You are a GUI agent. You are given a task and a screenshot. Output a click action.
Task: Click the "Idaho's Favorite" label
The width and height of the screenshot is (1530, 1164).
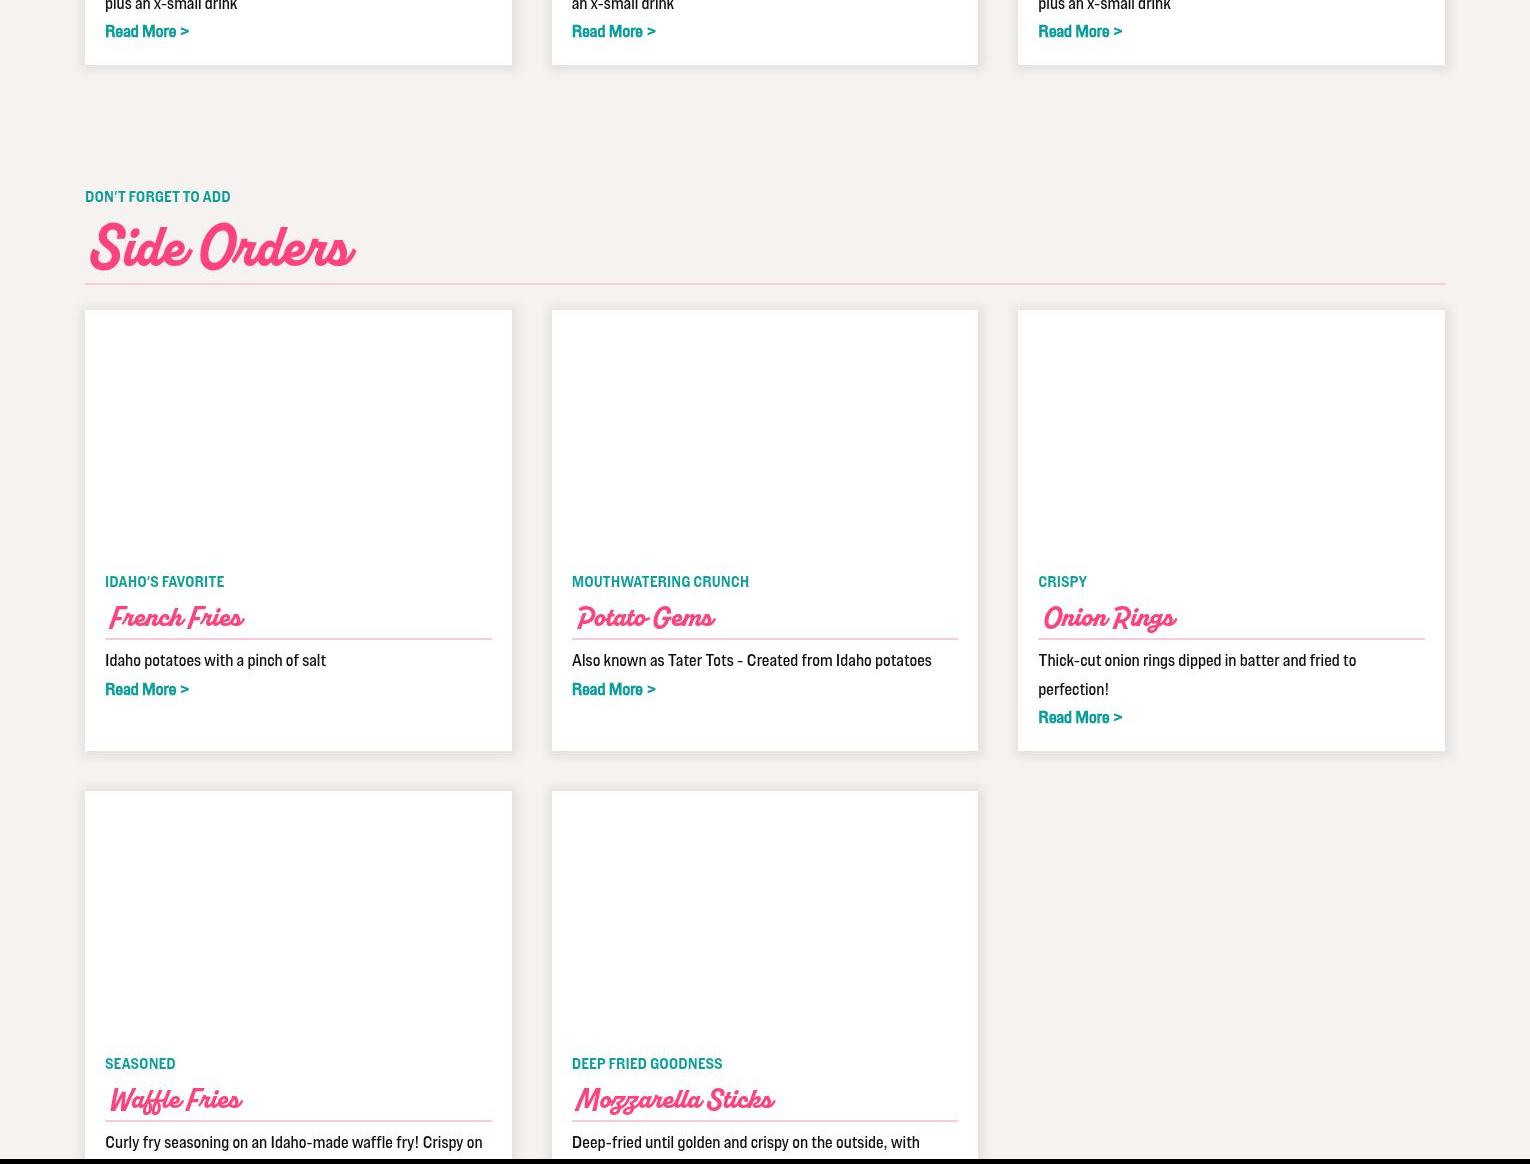point(164,582)
